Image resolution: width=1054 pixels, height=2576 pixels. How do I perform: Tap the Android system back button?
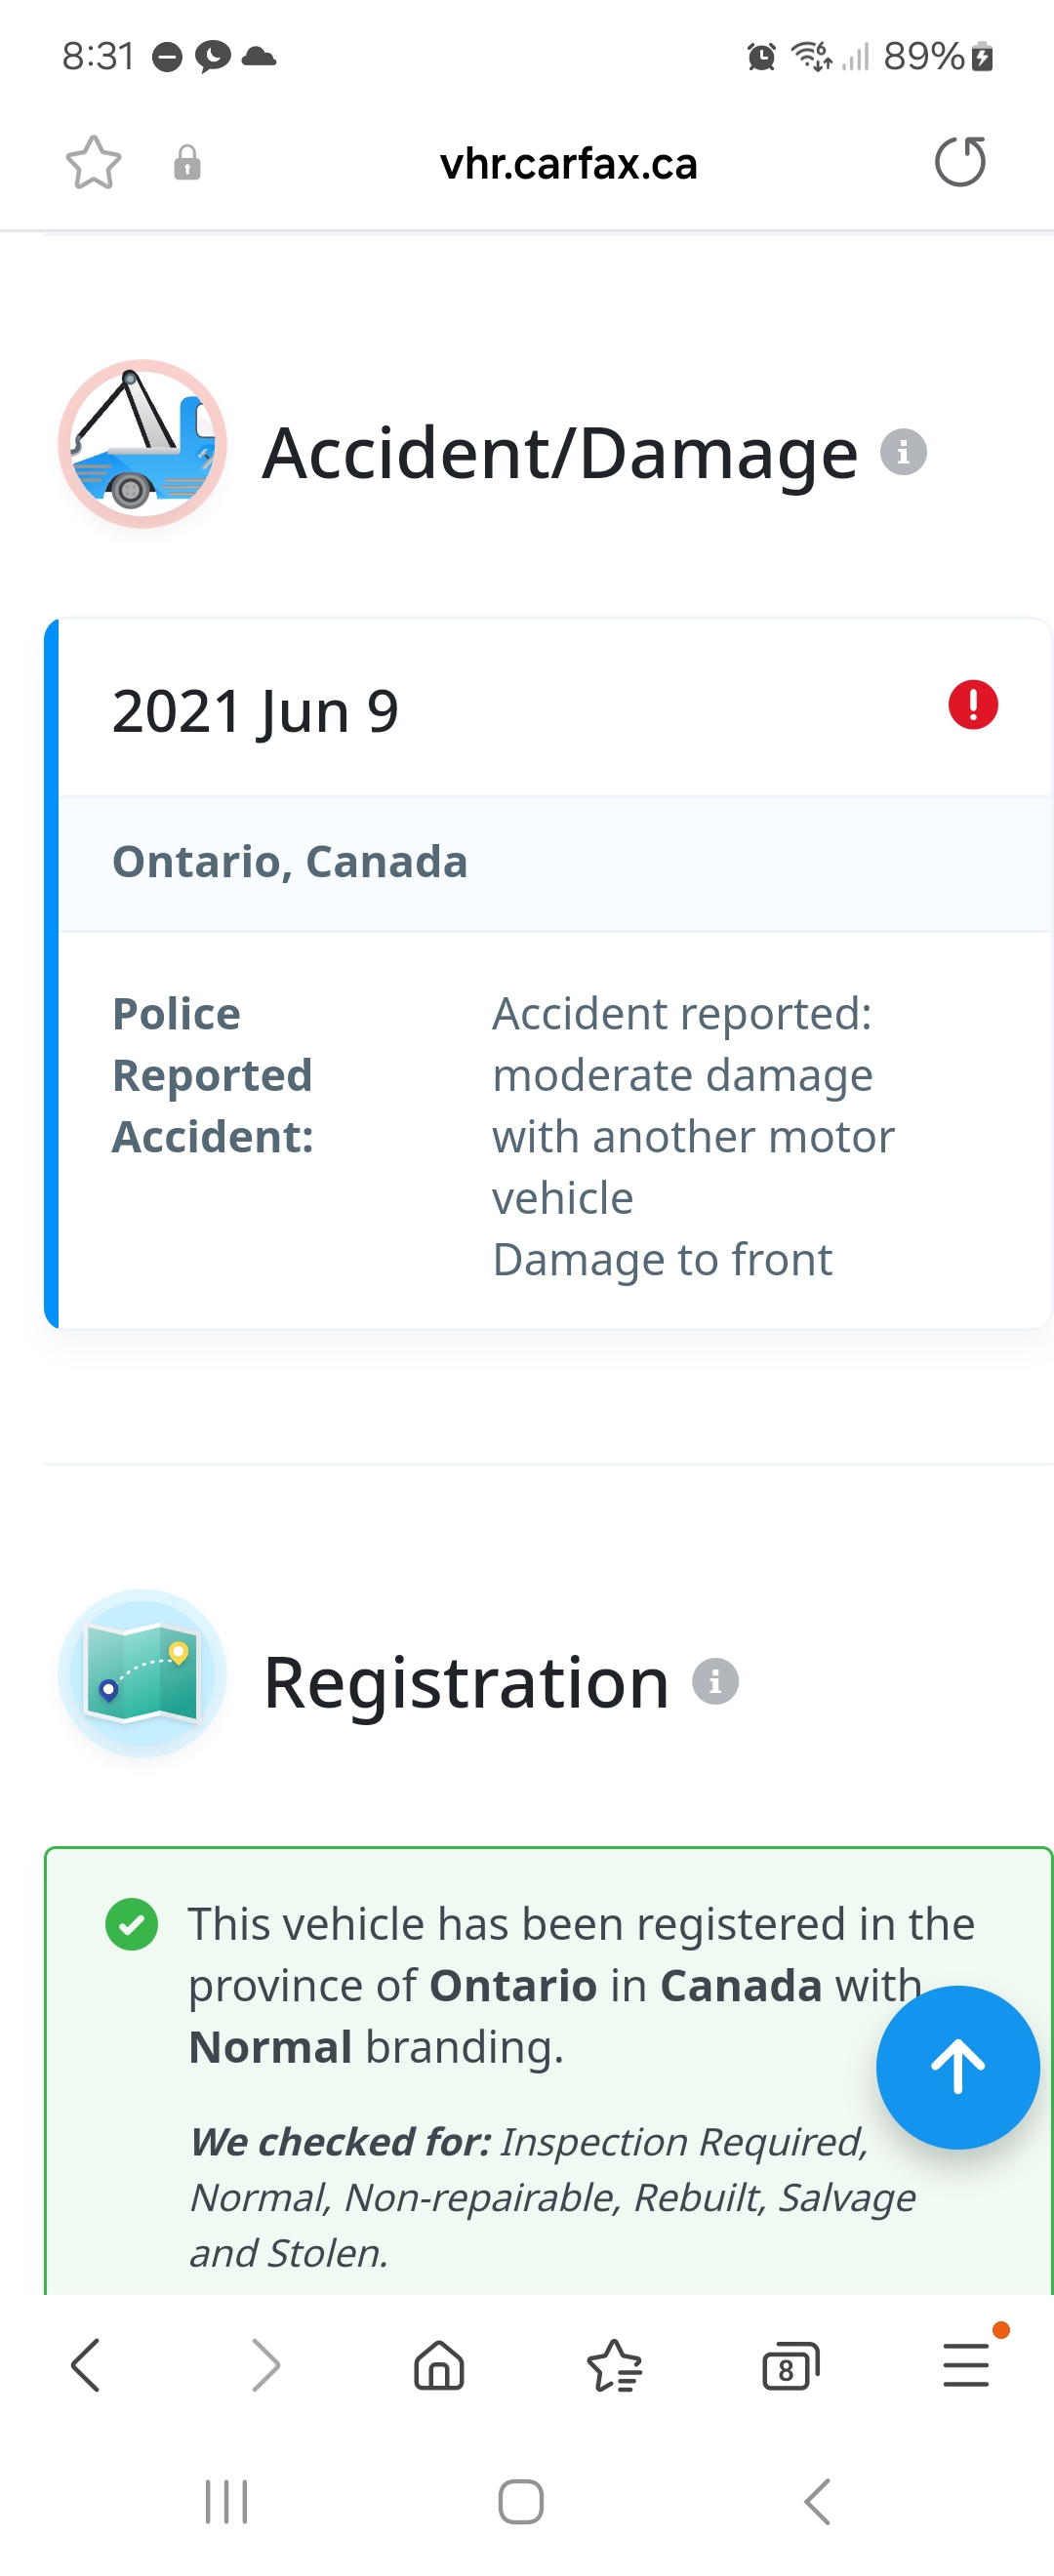coord(816,2502)
